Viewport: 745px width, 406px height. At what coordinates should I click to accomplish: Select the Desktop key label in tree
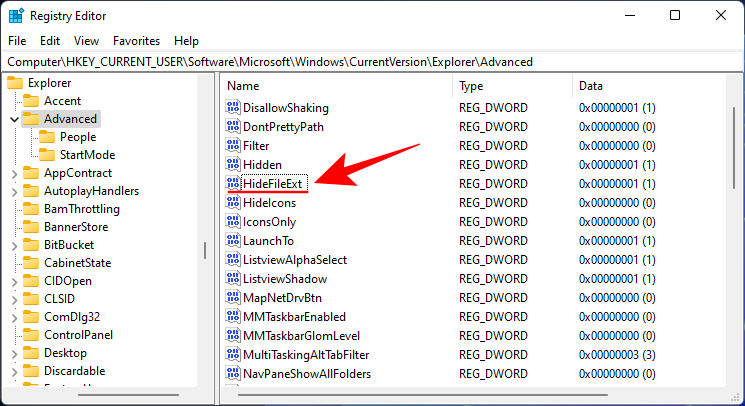click(66, 353)
